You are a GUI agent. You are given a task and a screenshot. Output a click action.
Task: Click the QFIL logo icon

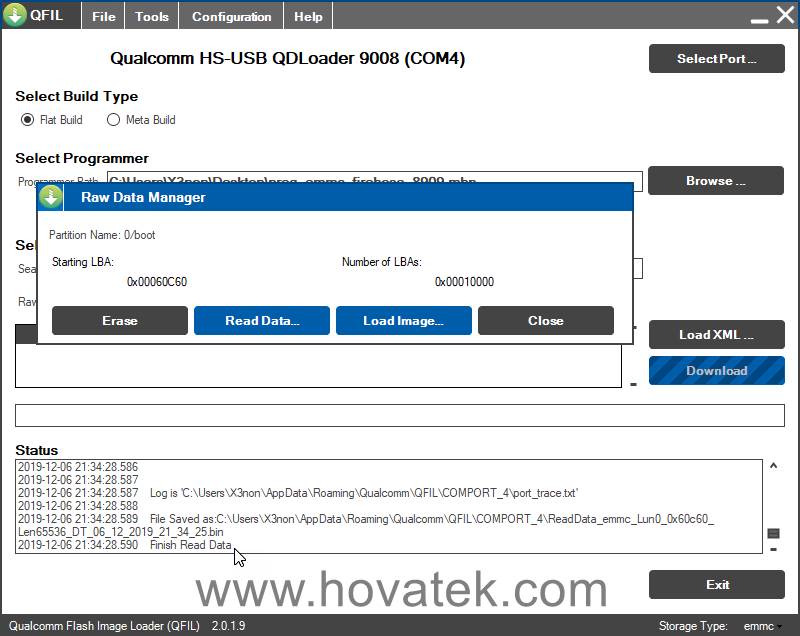click(x=15, y=14)
